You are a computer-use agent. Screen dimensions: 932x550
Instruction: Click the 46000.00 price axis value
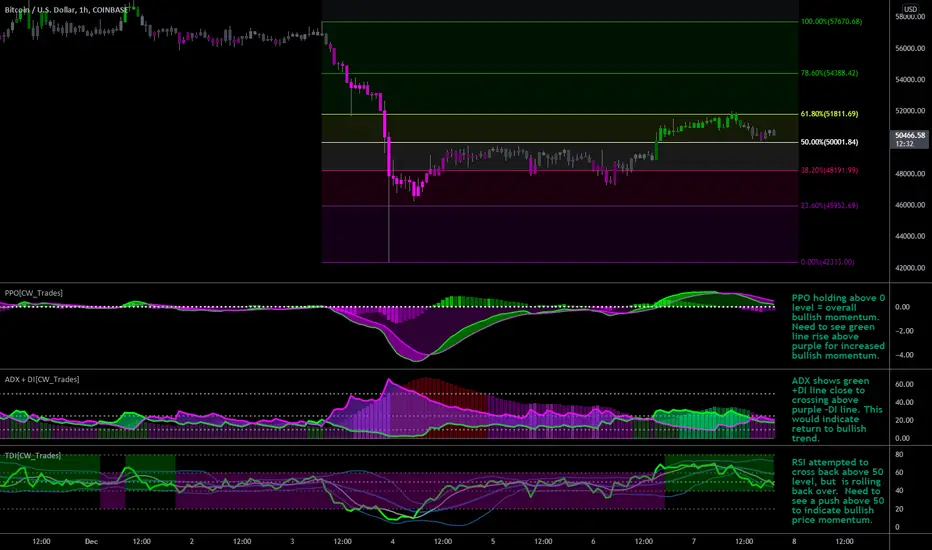point(910,205)
